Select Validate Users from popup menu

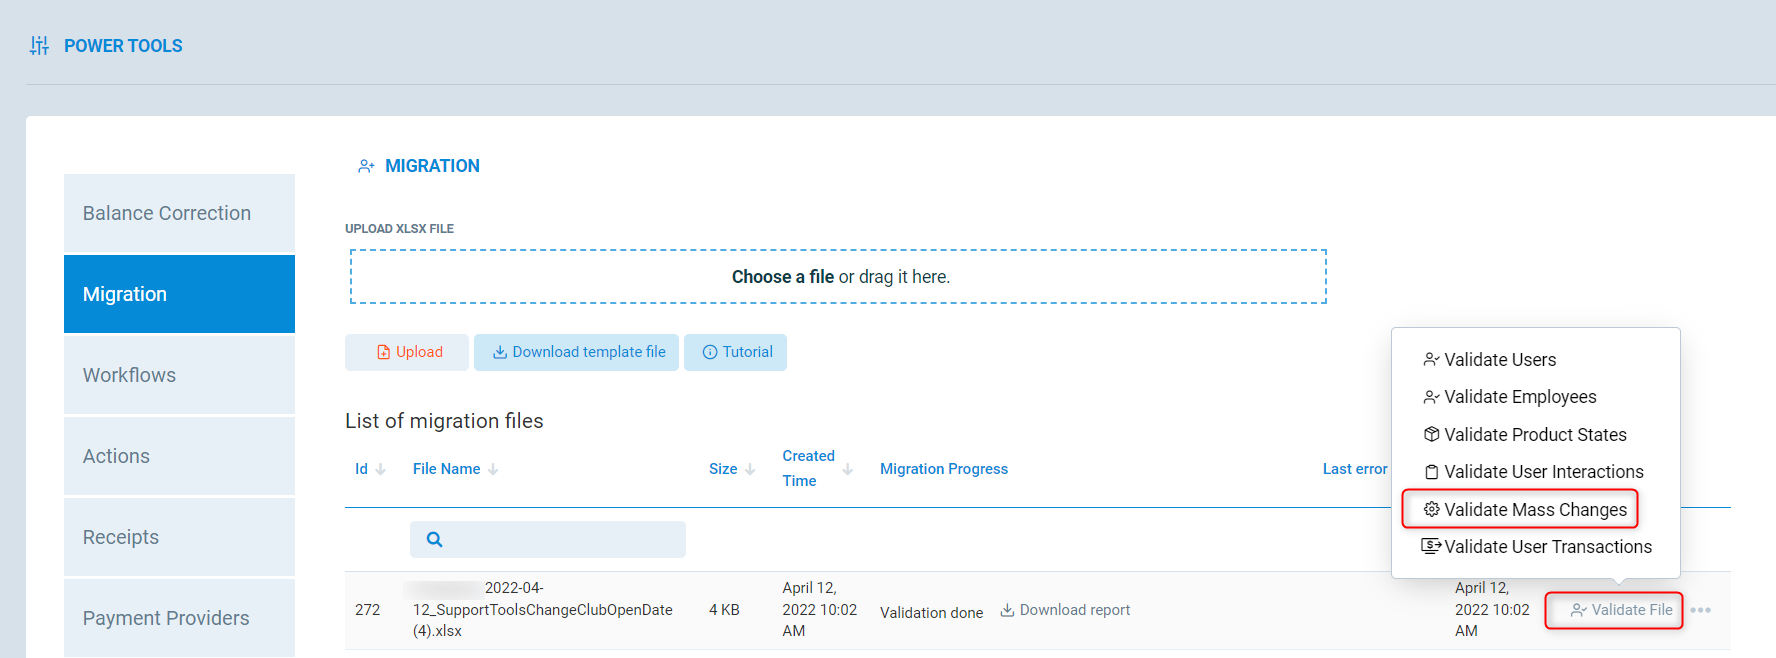1499,360
